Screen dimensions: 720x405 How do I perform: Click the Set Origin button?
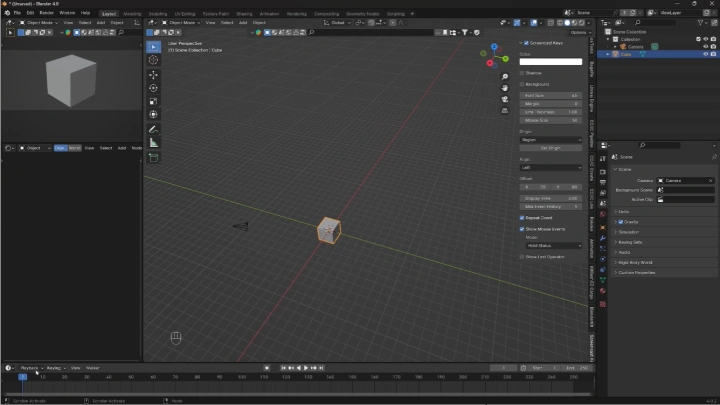tap(551, 148)
